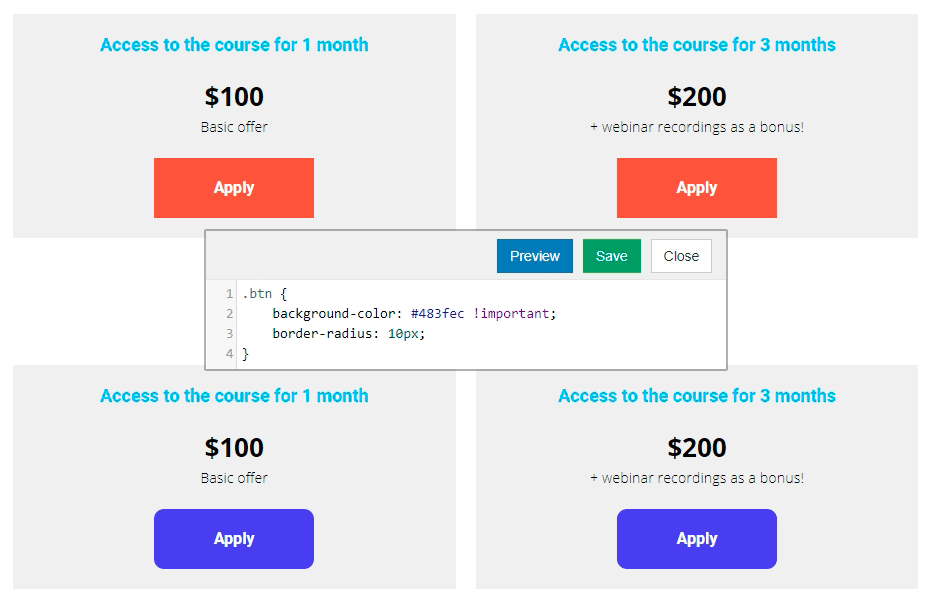Click the background-color property in the editor
The height and width of the screenshot is (600, 932).
coord(334,313)
